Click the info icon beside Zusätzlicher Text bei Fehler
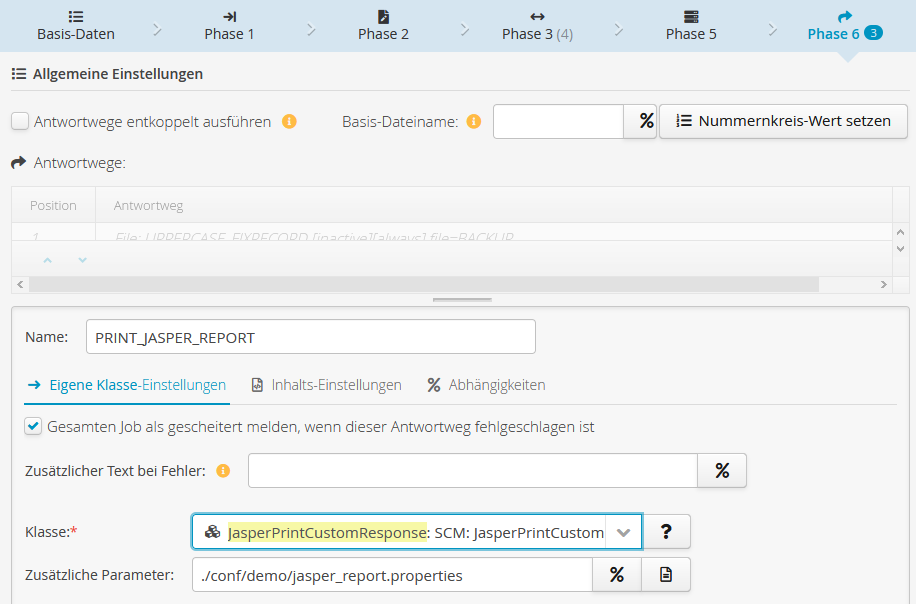Viewport: 916px width, 604px height. 223,471
